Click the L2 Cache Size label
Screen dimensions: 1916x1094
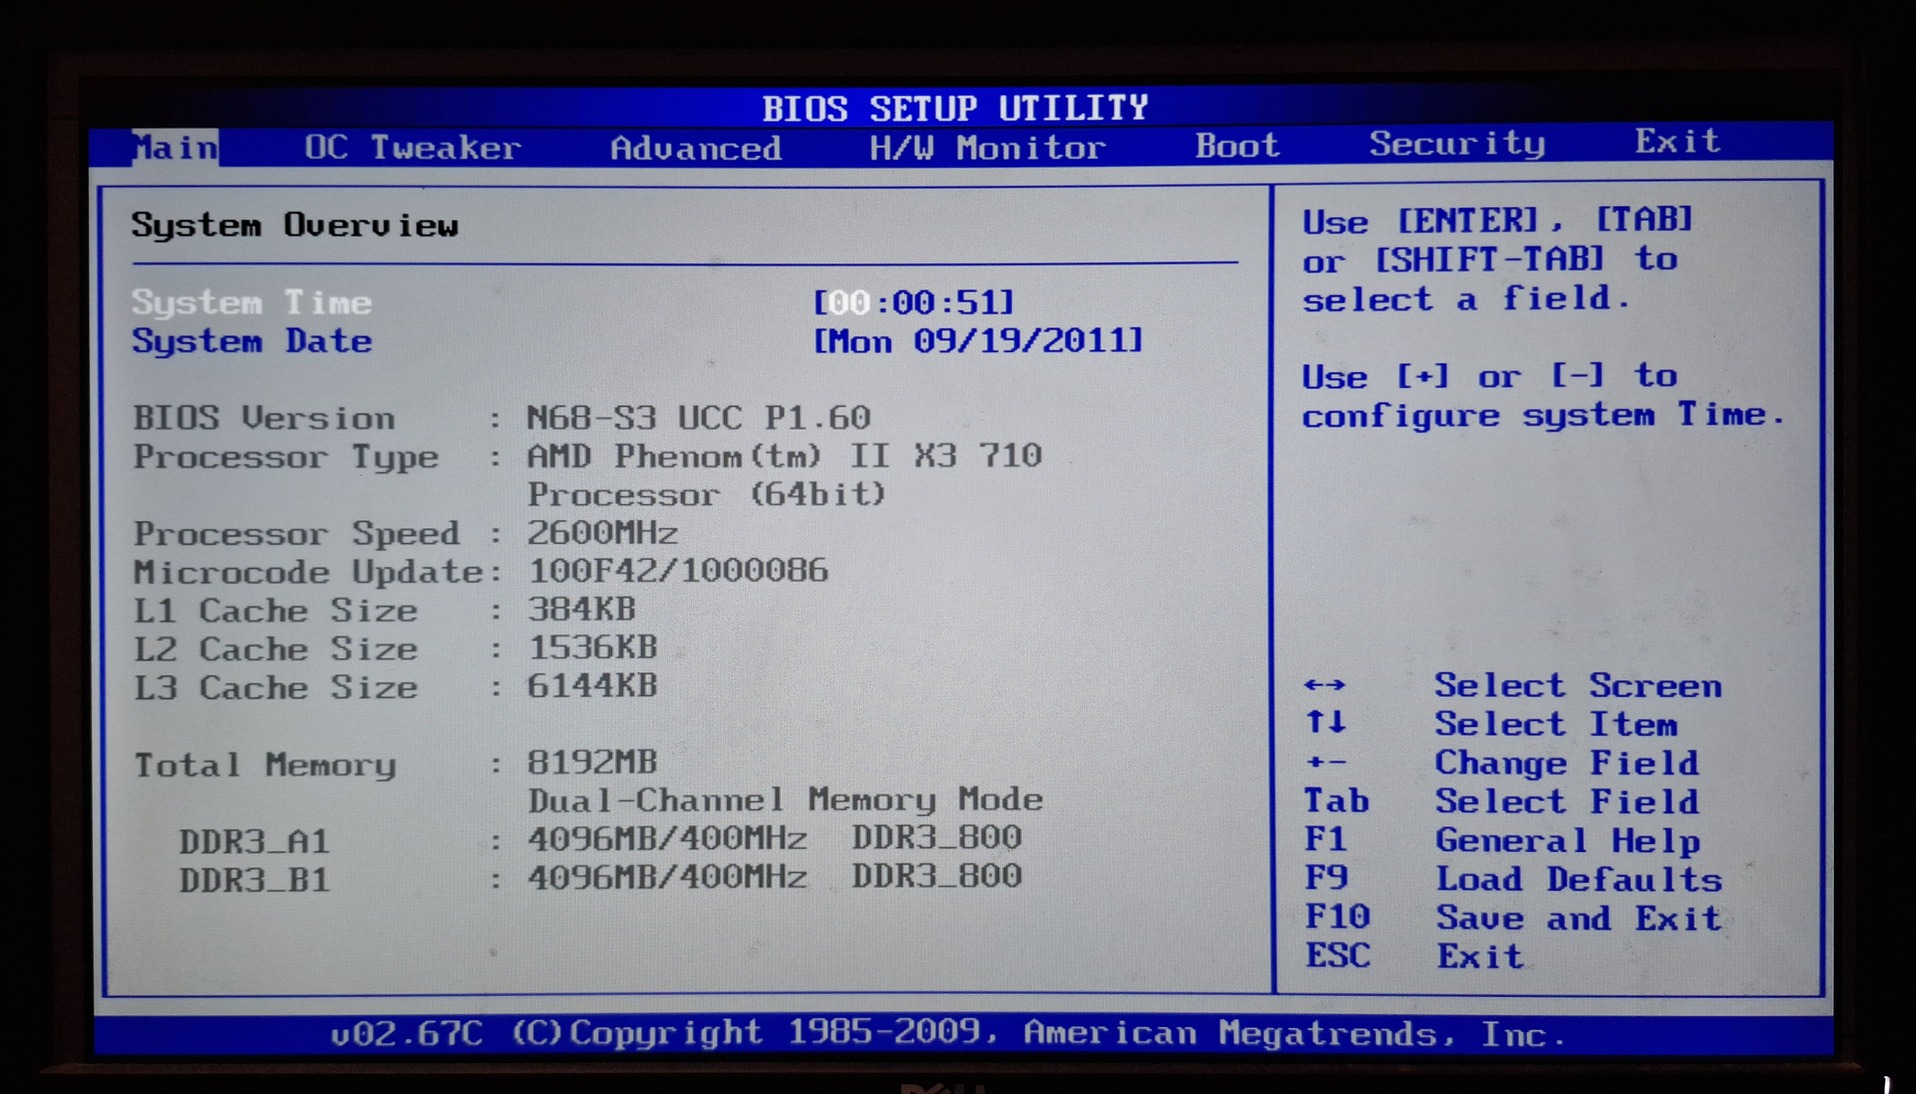276,649
